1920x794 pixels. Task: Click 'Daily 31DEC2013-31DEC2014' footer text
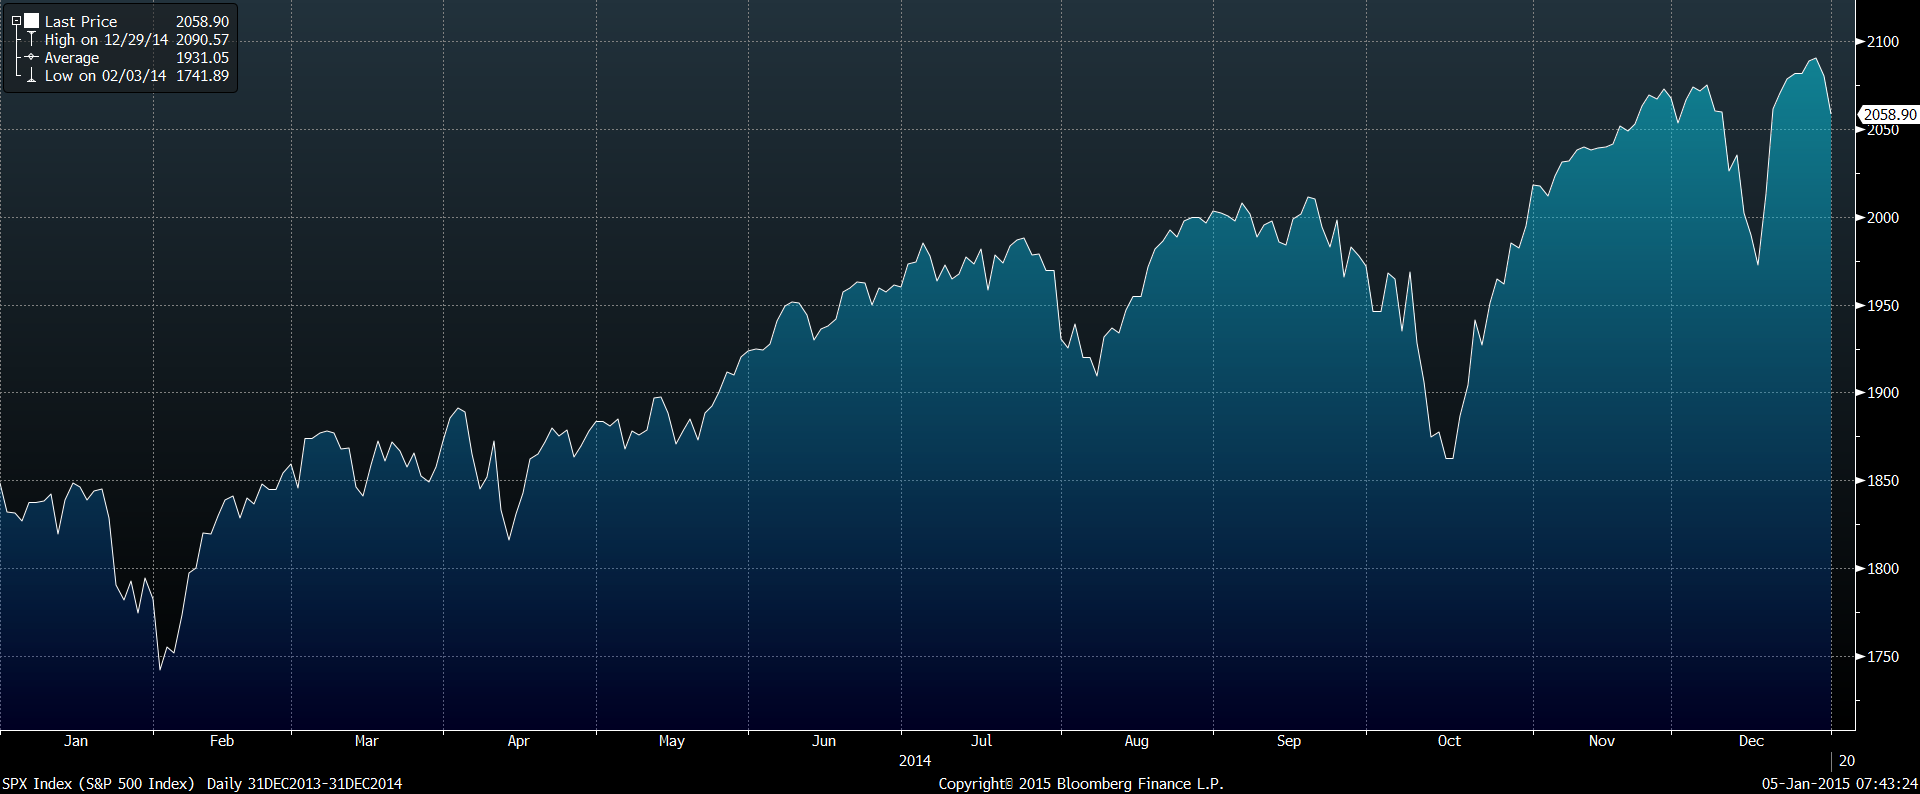(305, 784)
